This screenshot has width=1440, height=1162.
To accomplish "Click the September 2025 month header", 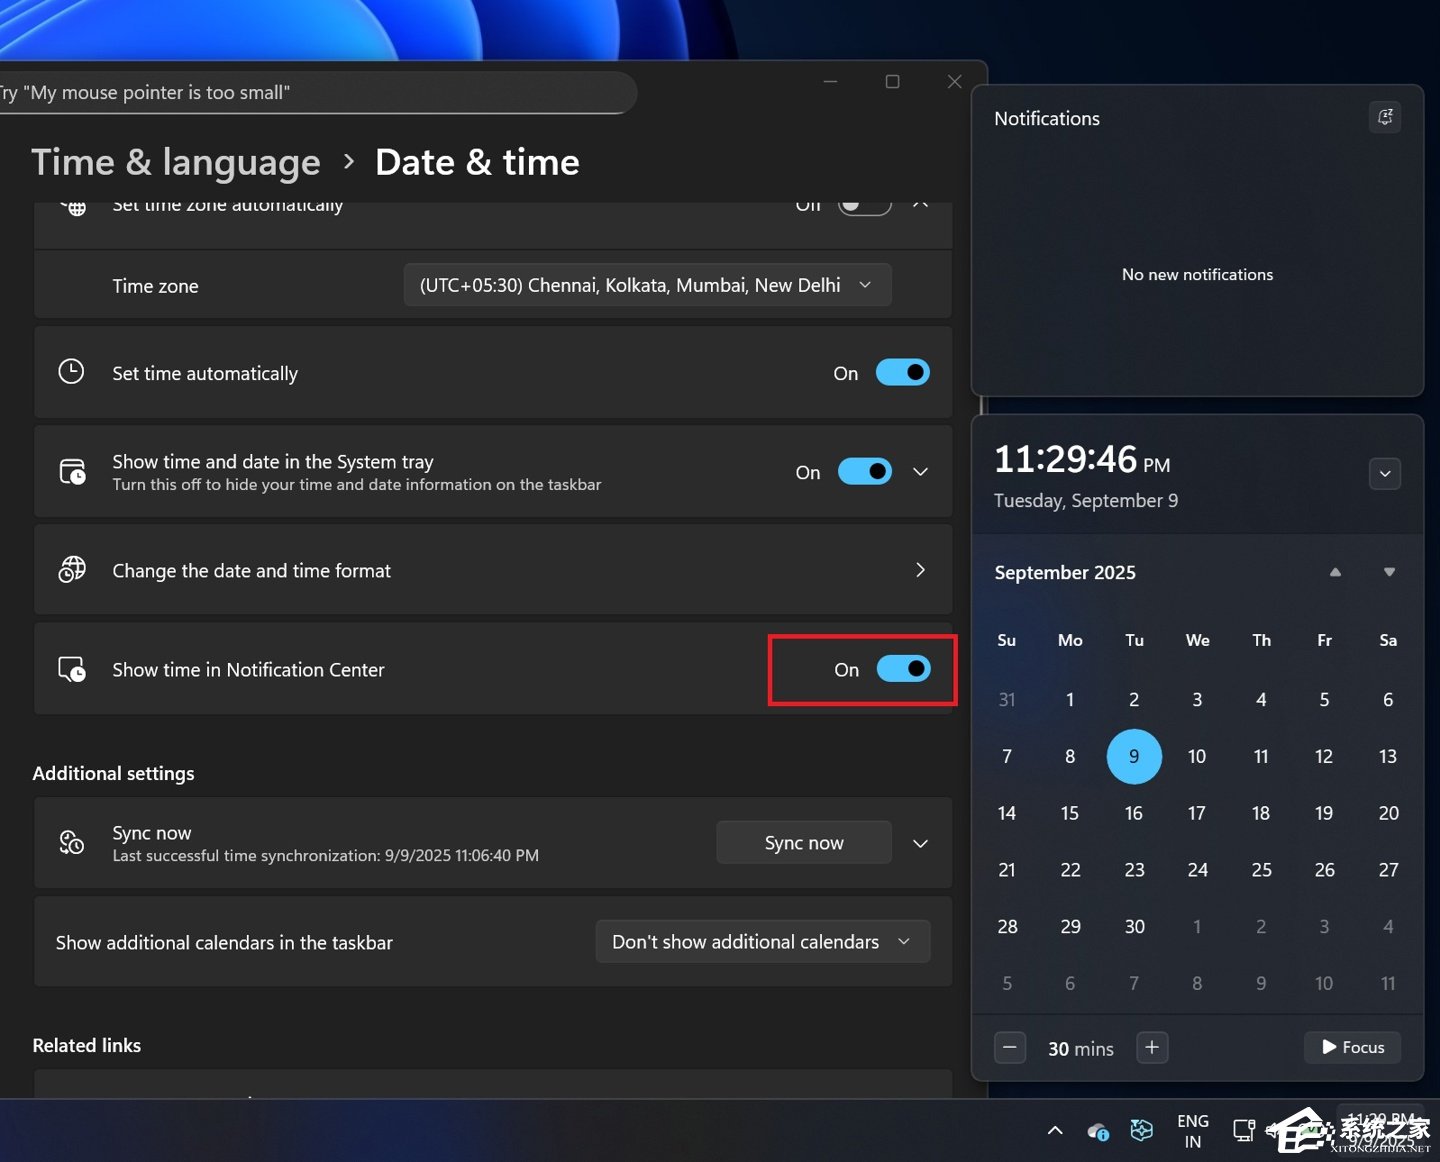I will 1065,572.
